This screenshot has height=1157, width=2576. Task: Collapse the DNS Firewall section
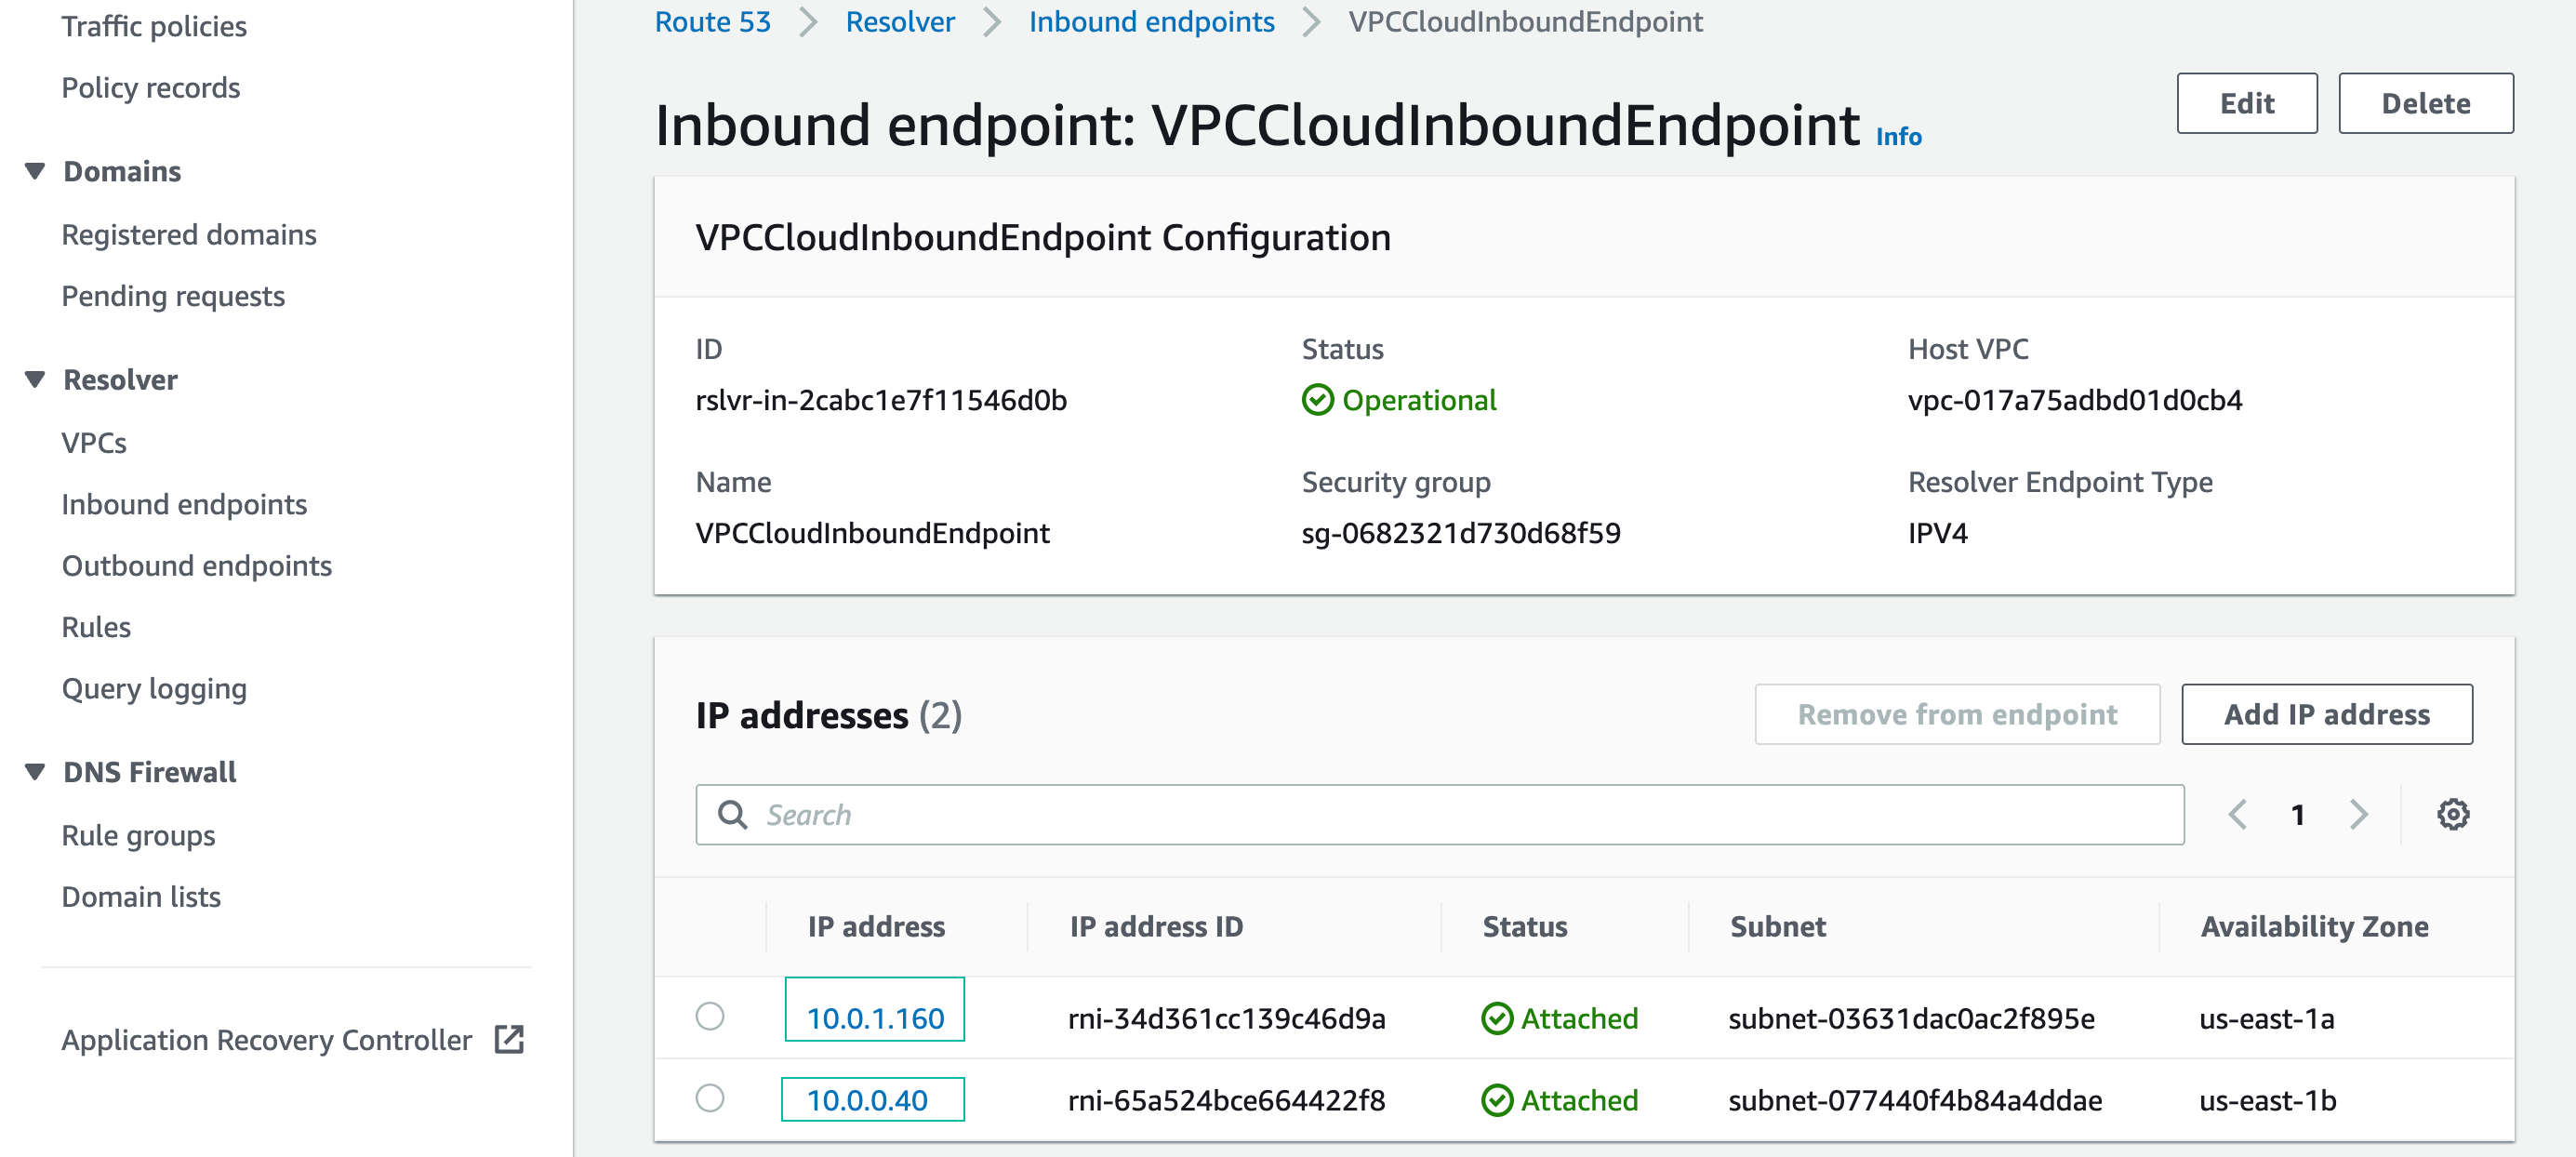pos(35,770)
